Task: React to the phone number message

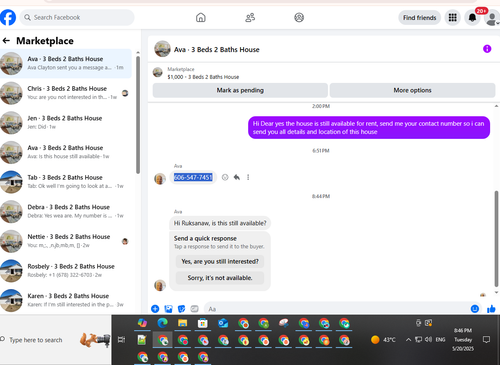Action: 225,177
